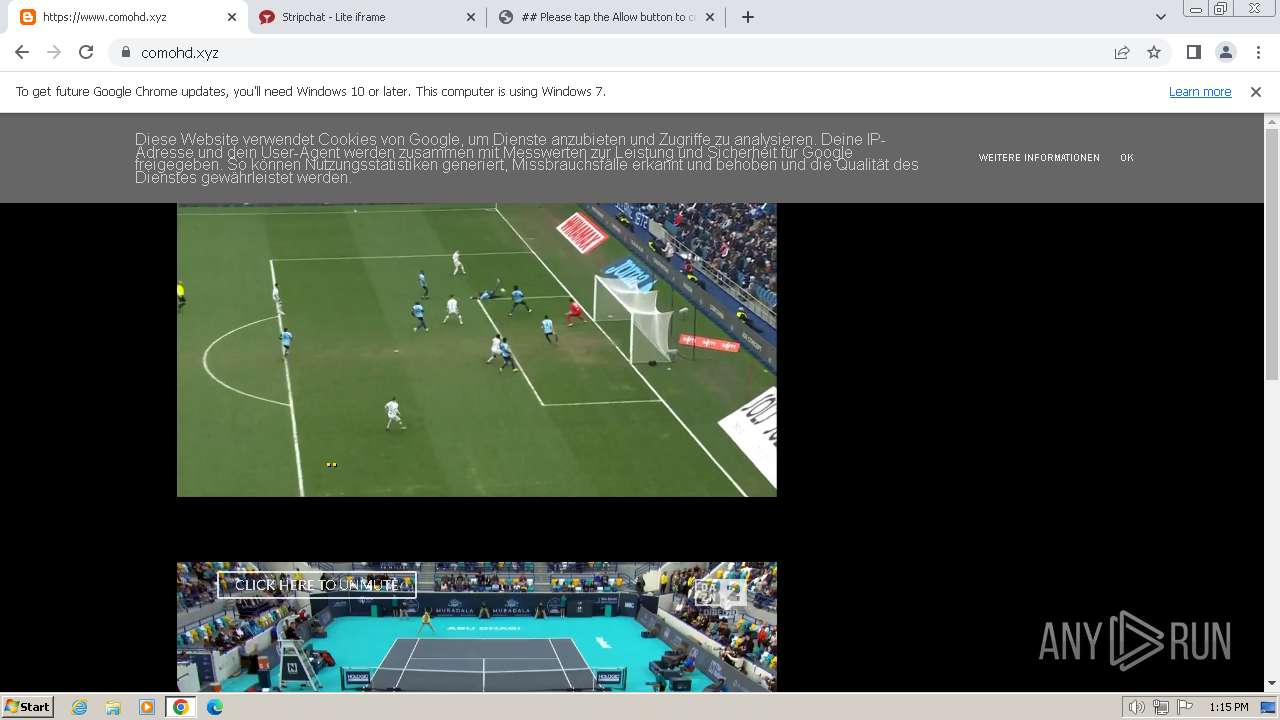Dismiss the Chrome update notification bar
Viewport: 1280px width, 720px height.
pos(1256,91)
